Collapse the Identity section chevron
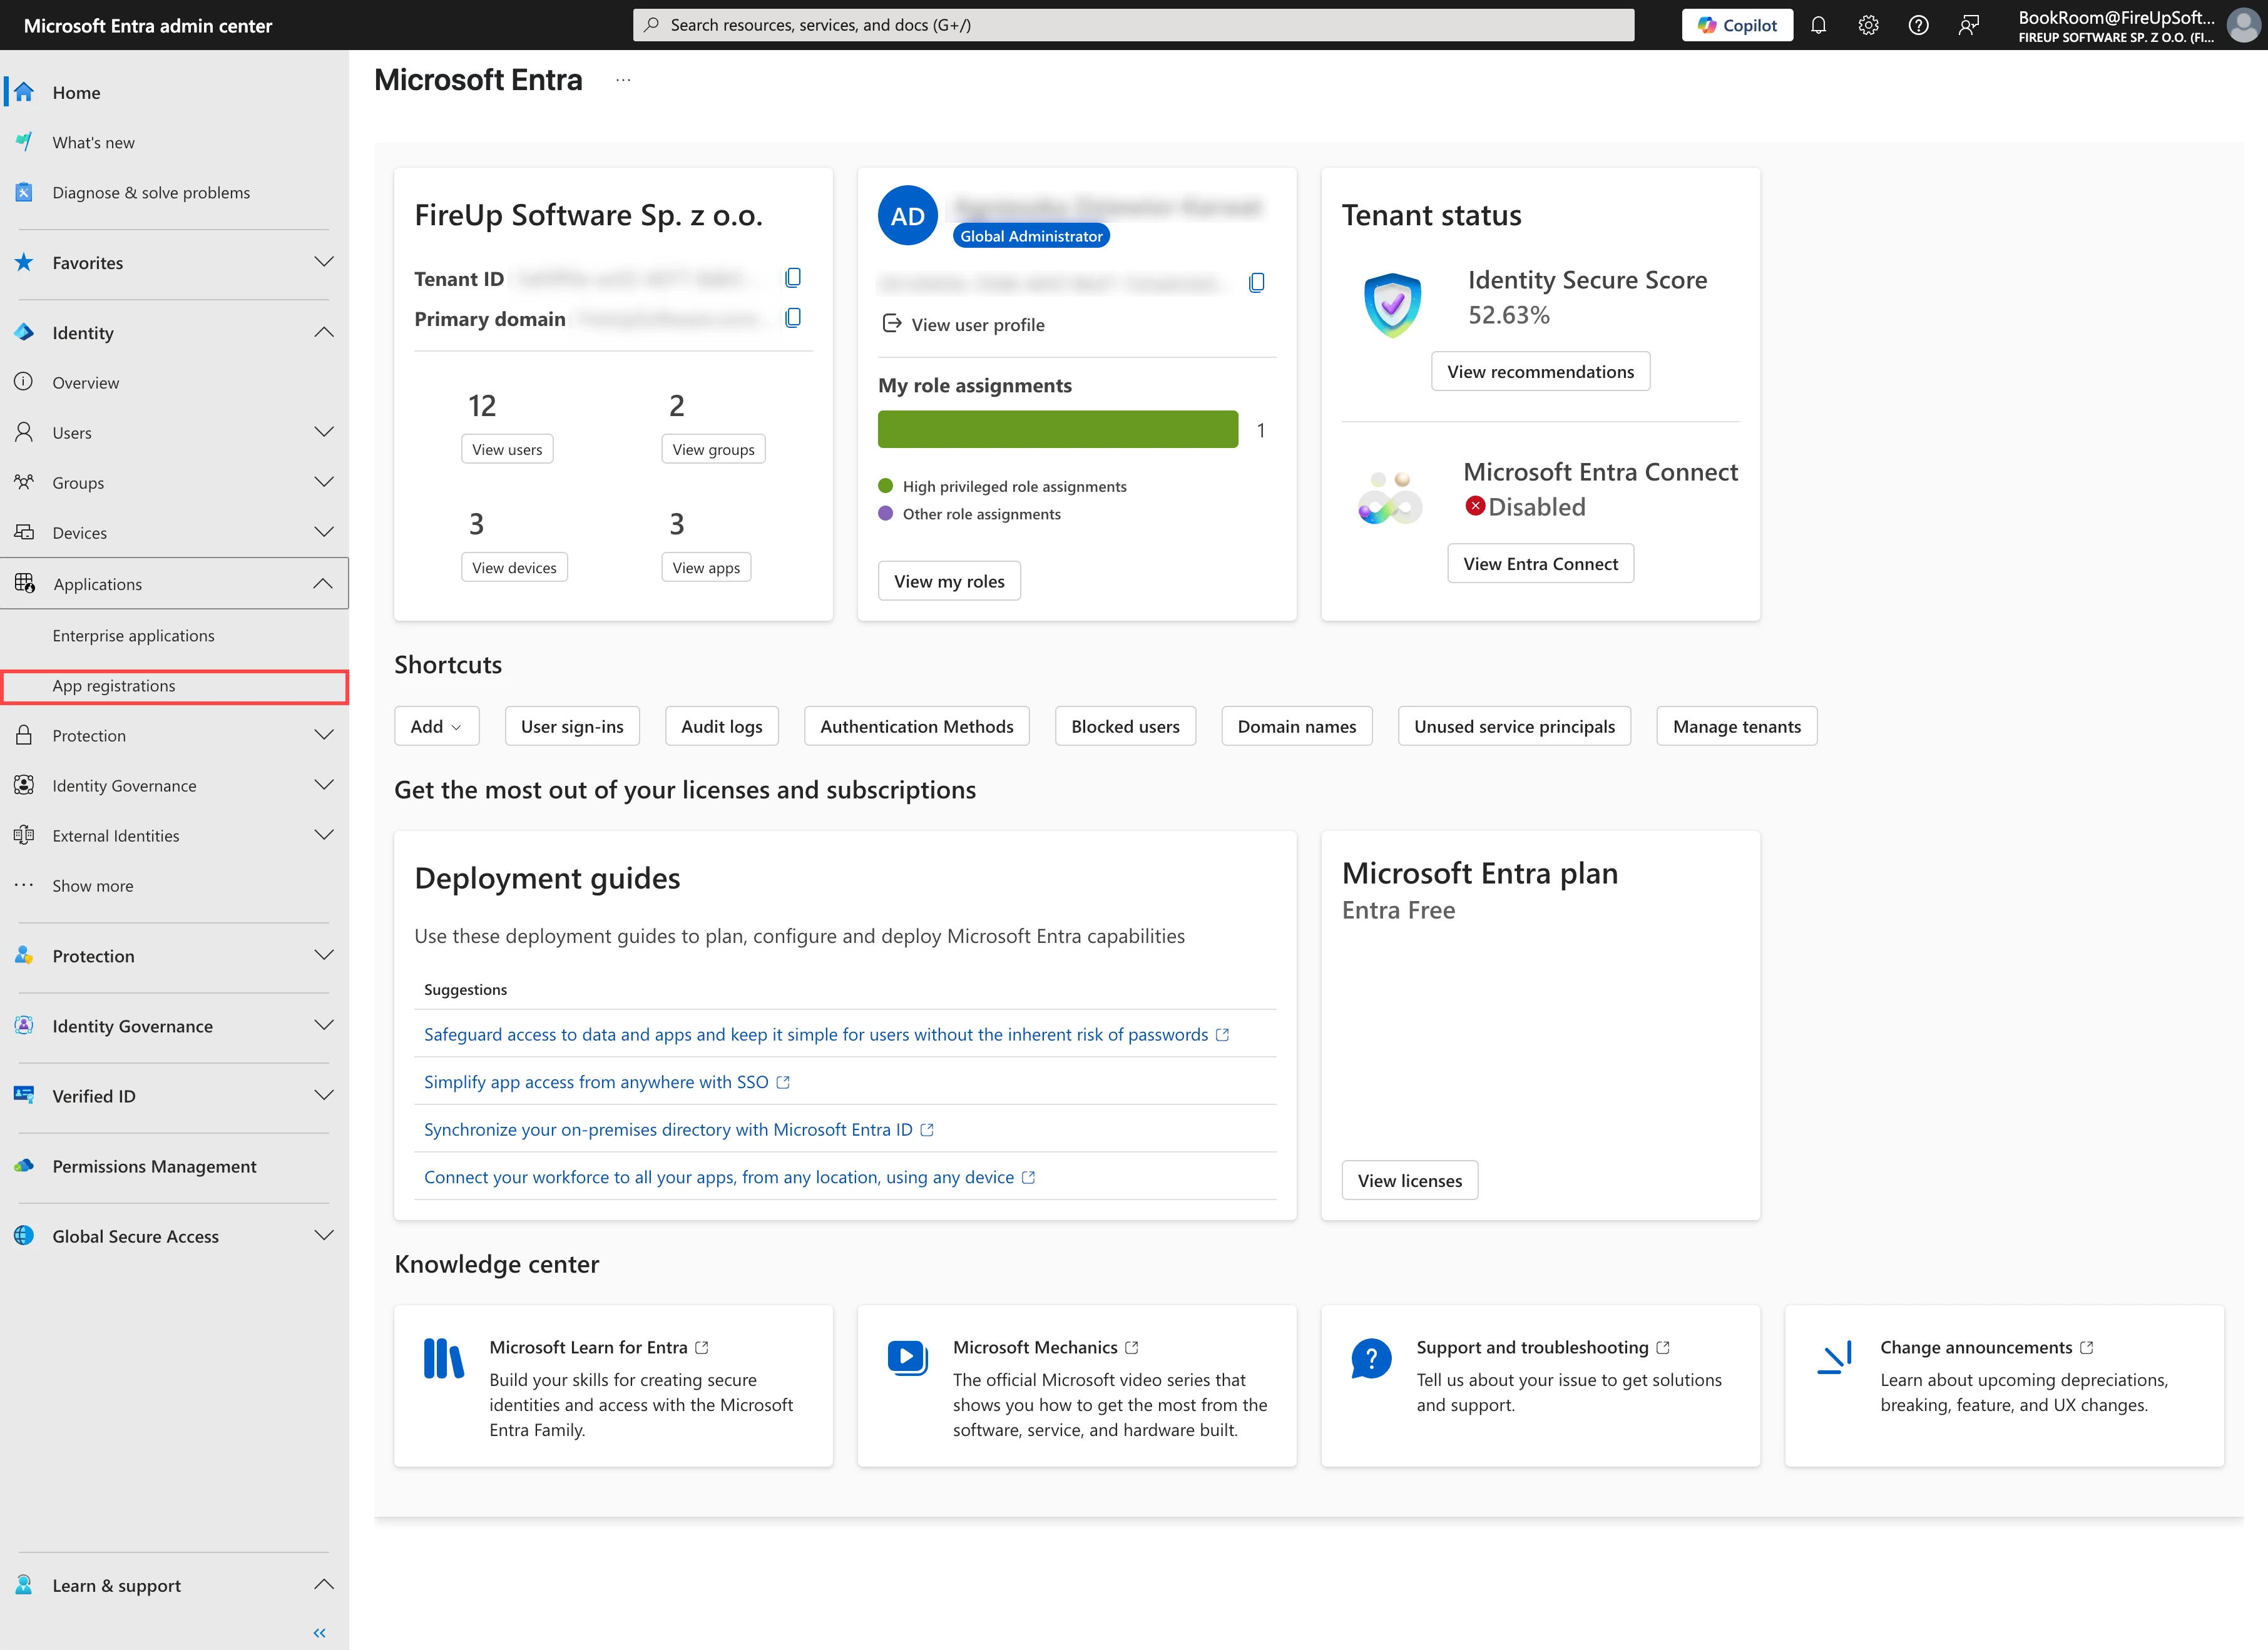 324,332
